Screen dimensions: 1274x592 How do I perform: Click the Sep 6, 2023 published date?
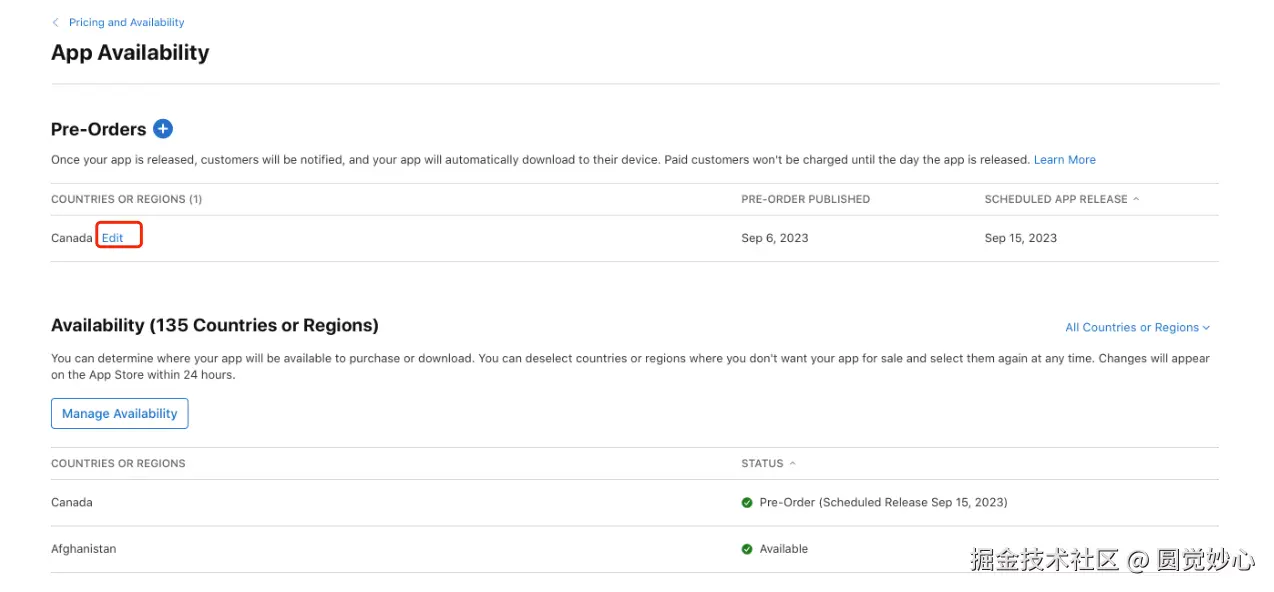click(774, 238)
